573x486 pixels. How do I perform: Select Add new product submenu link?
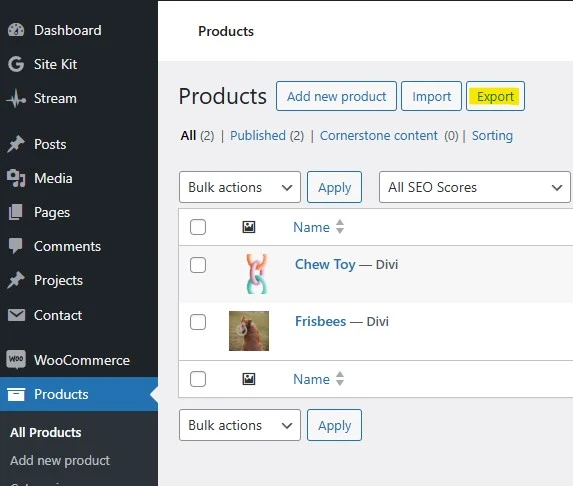(60, 460)
